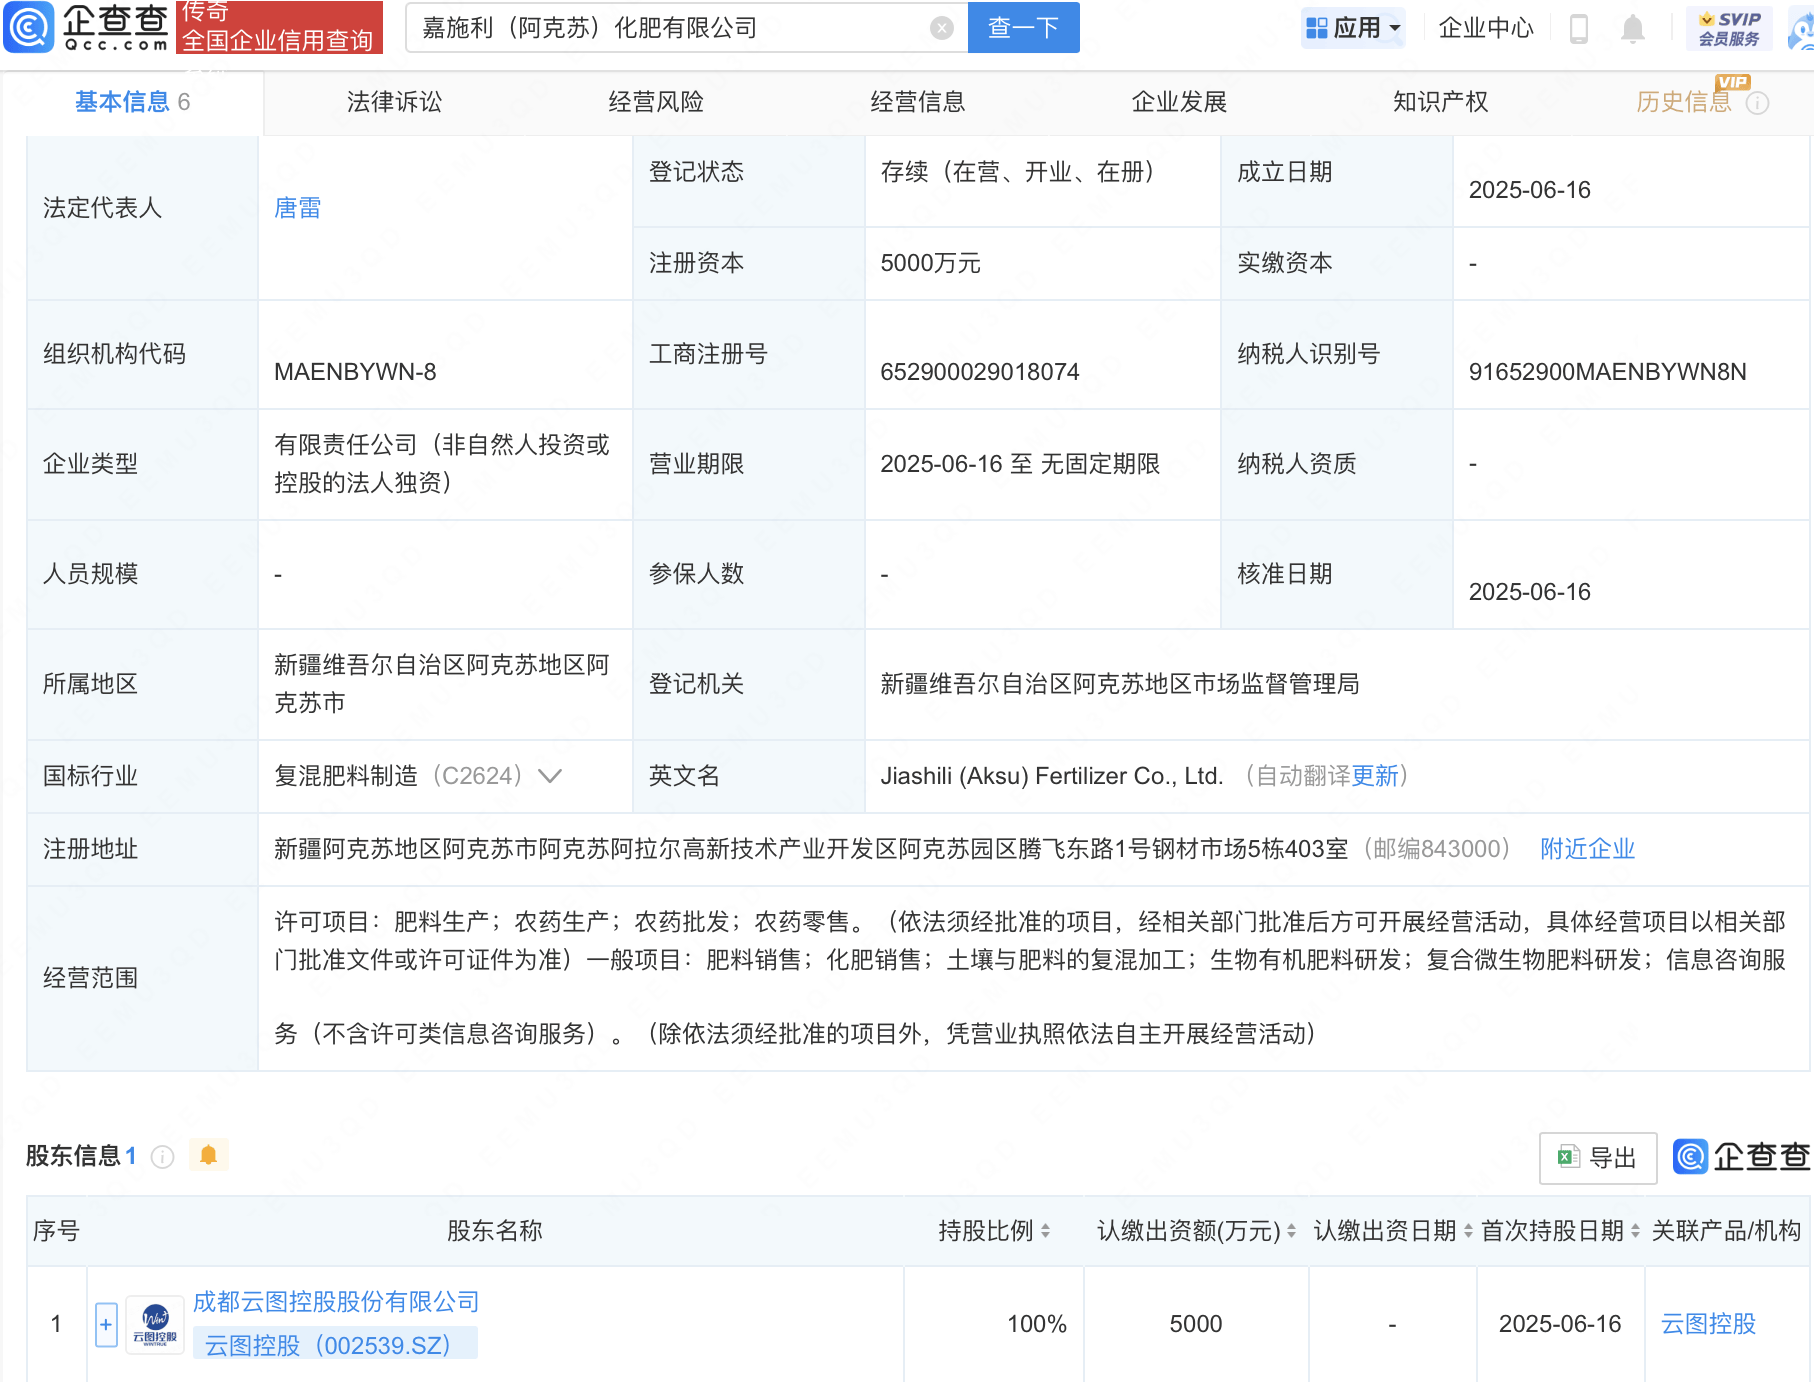Select 新疆维吾尔自治区阿克苏地区市场监督管理局 text
The width and height of the screenshot is (1814, 1382).
click(x=1119, y=684)
